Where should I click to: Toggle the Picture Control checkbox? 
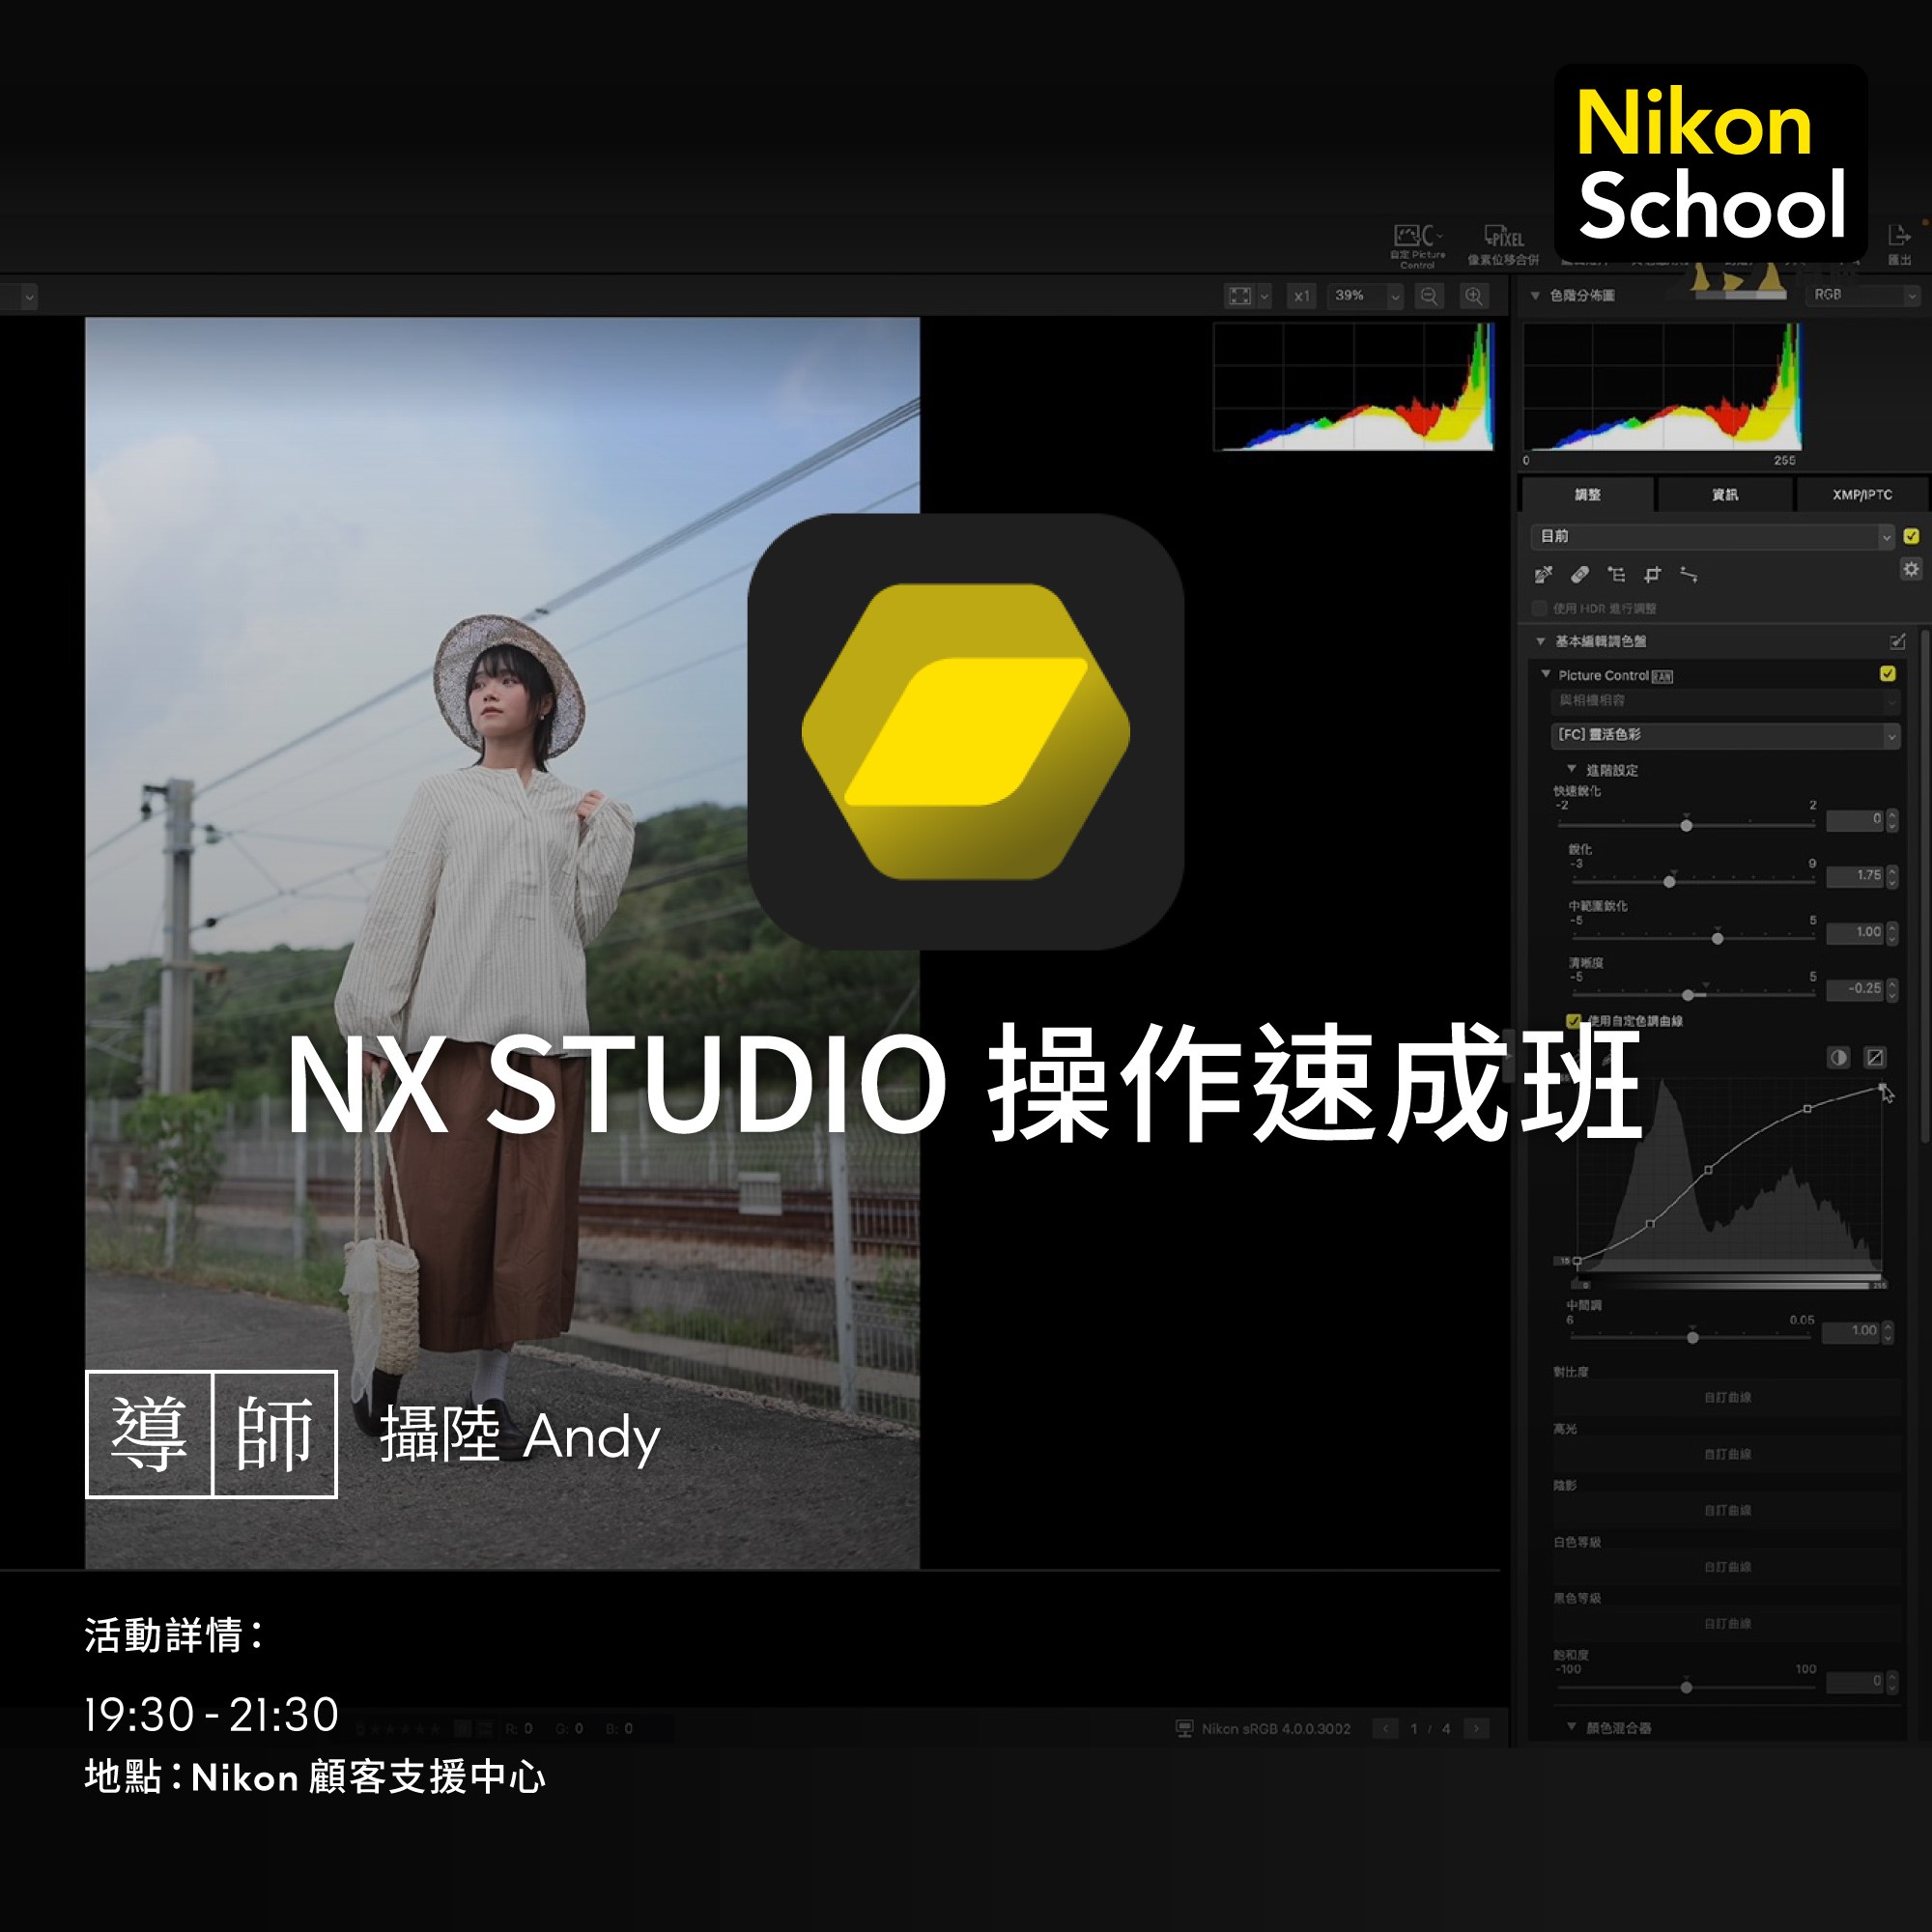[1888, 674]
